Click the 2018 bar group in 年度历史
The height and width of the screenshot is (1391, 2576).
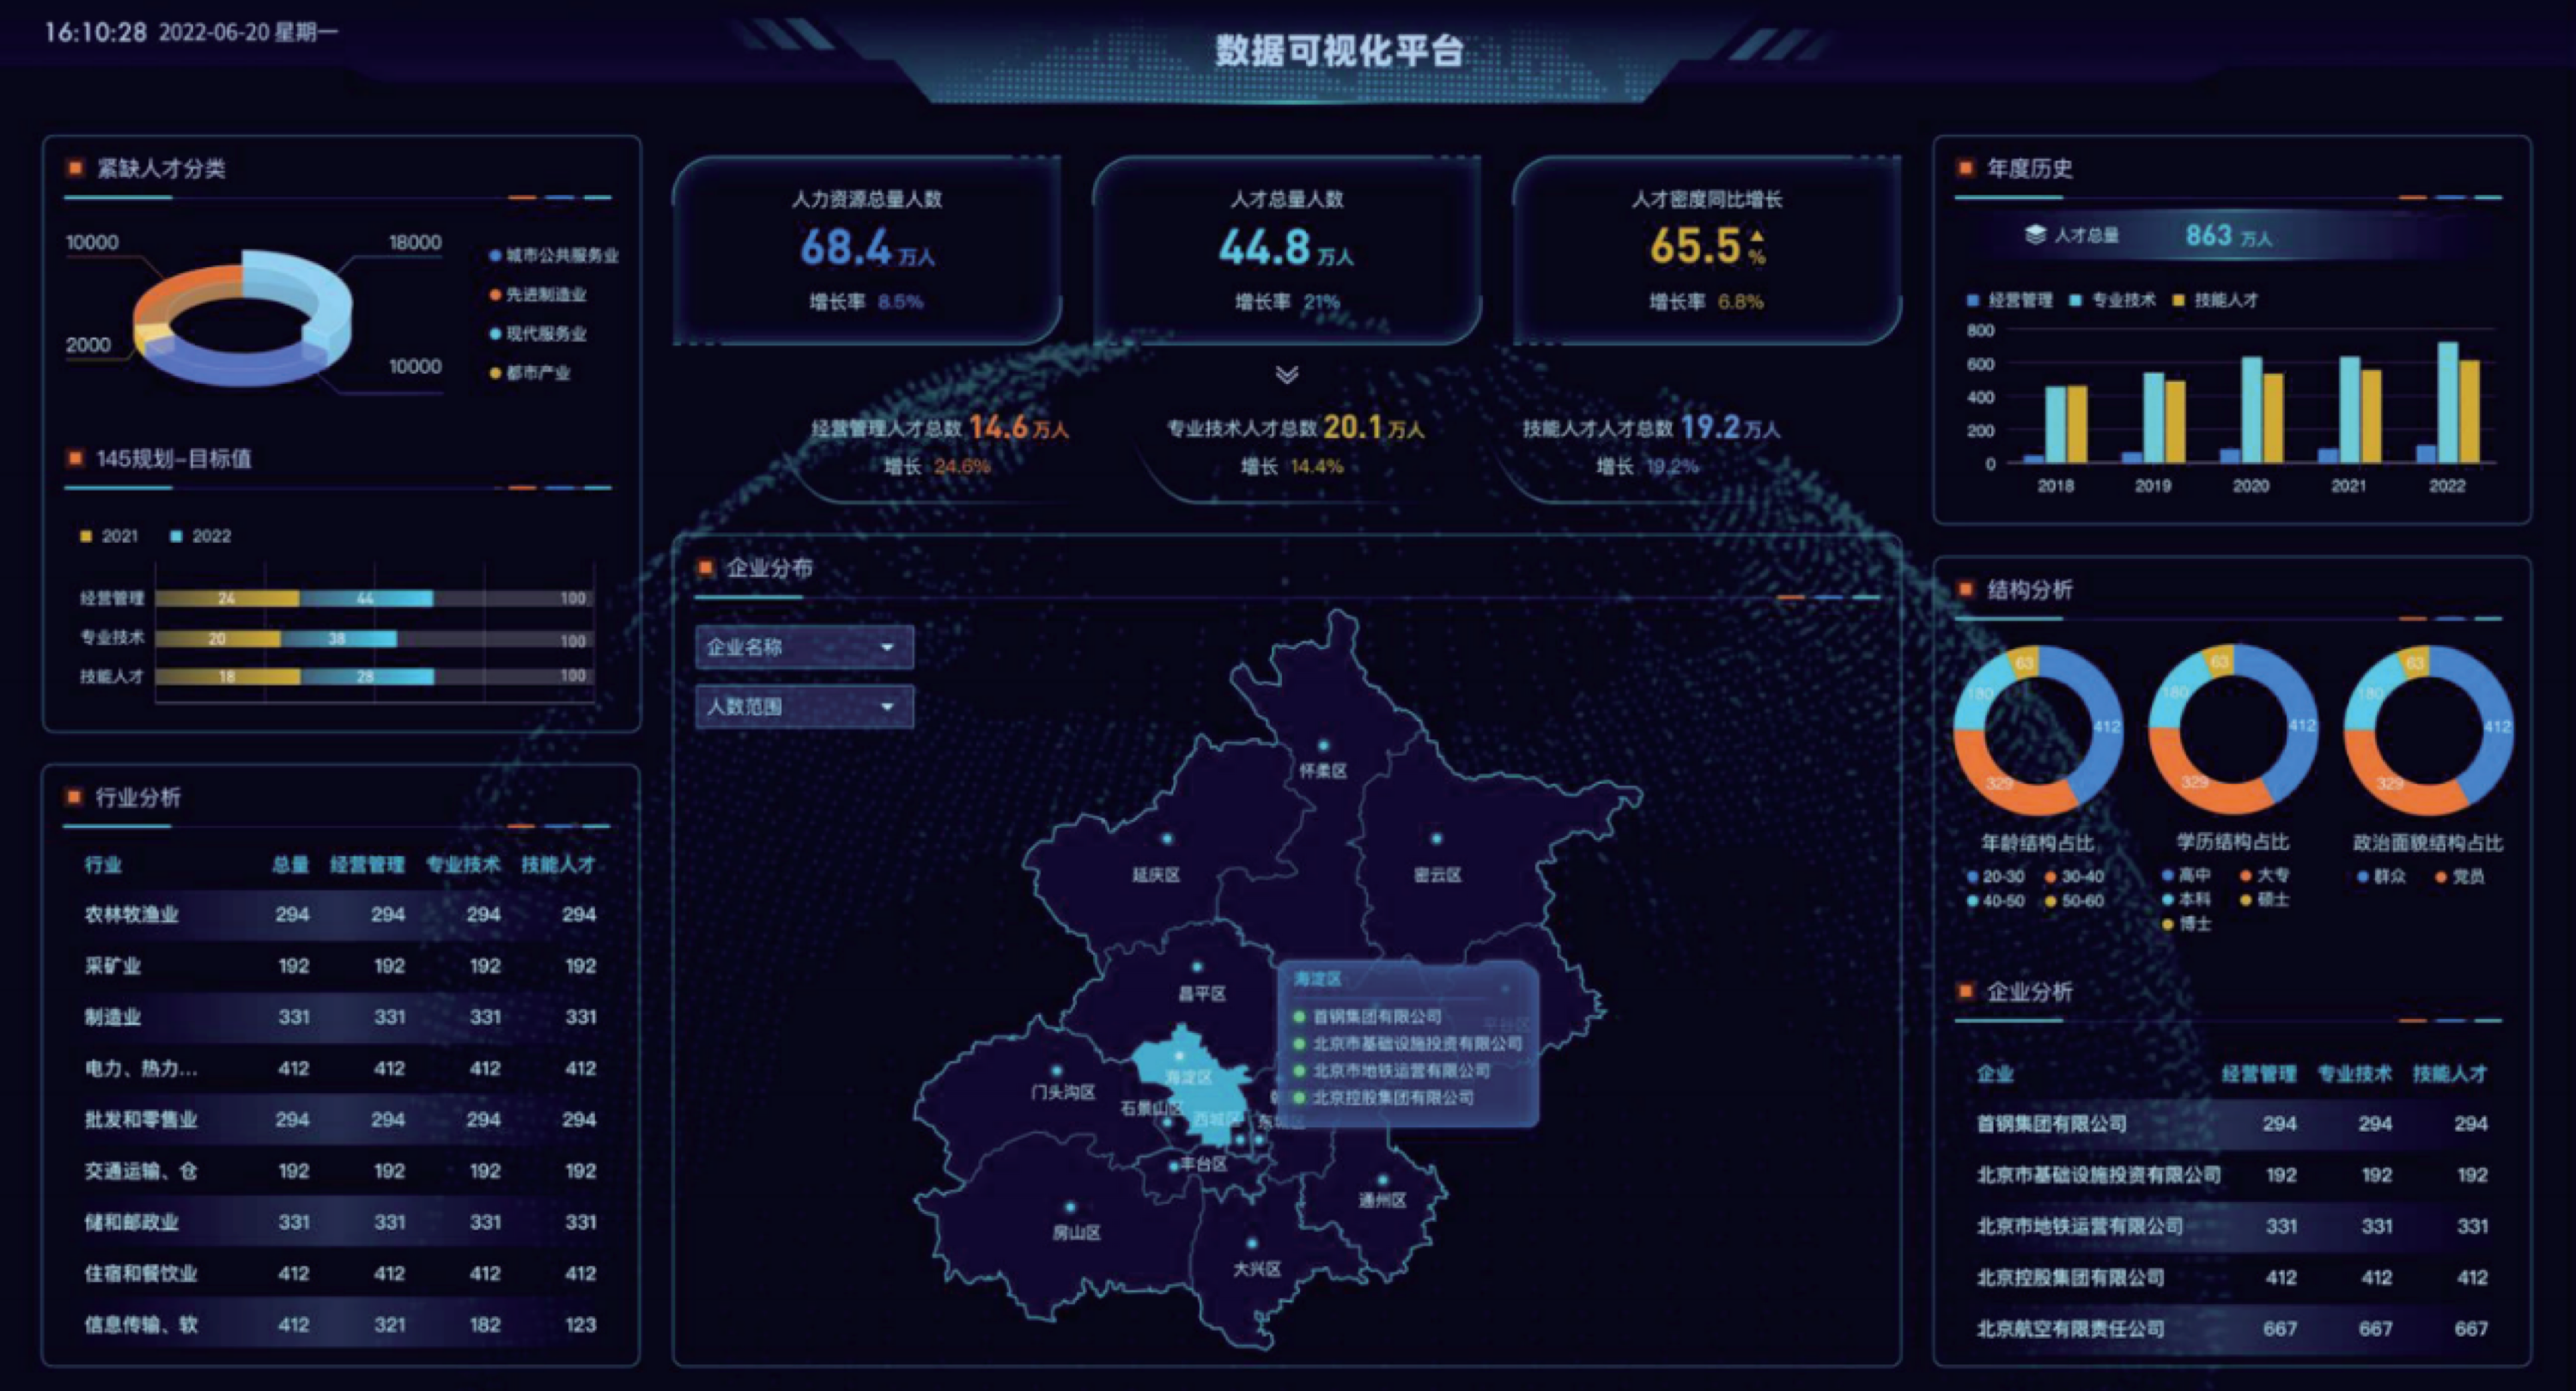coord(2056,424)
